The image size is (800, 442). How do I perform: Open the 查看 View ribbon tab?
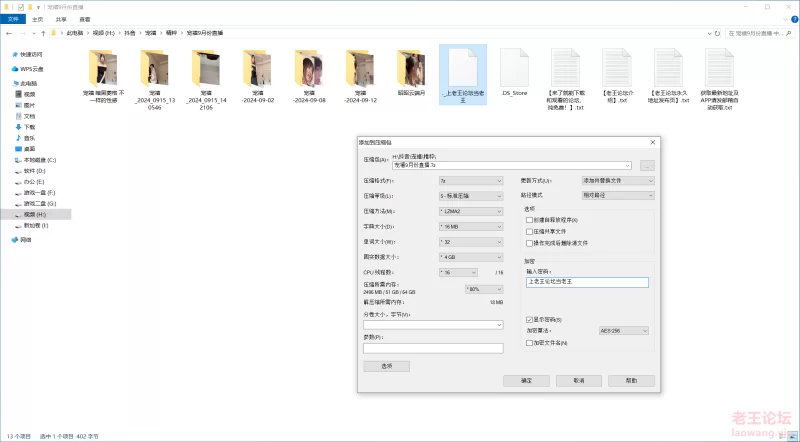pos(85,19)
